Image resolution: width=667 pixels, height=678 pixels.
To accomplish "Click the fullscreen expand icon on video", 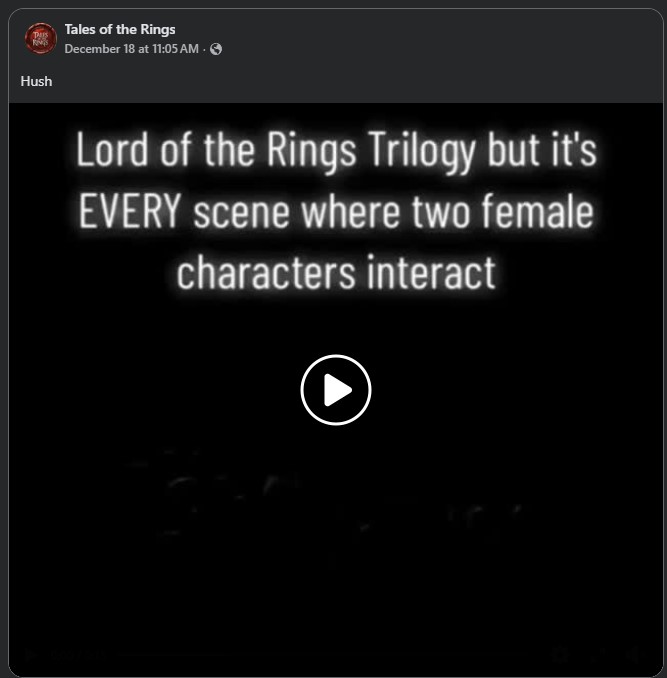I will tap(598, 655).
